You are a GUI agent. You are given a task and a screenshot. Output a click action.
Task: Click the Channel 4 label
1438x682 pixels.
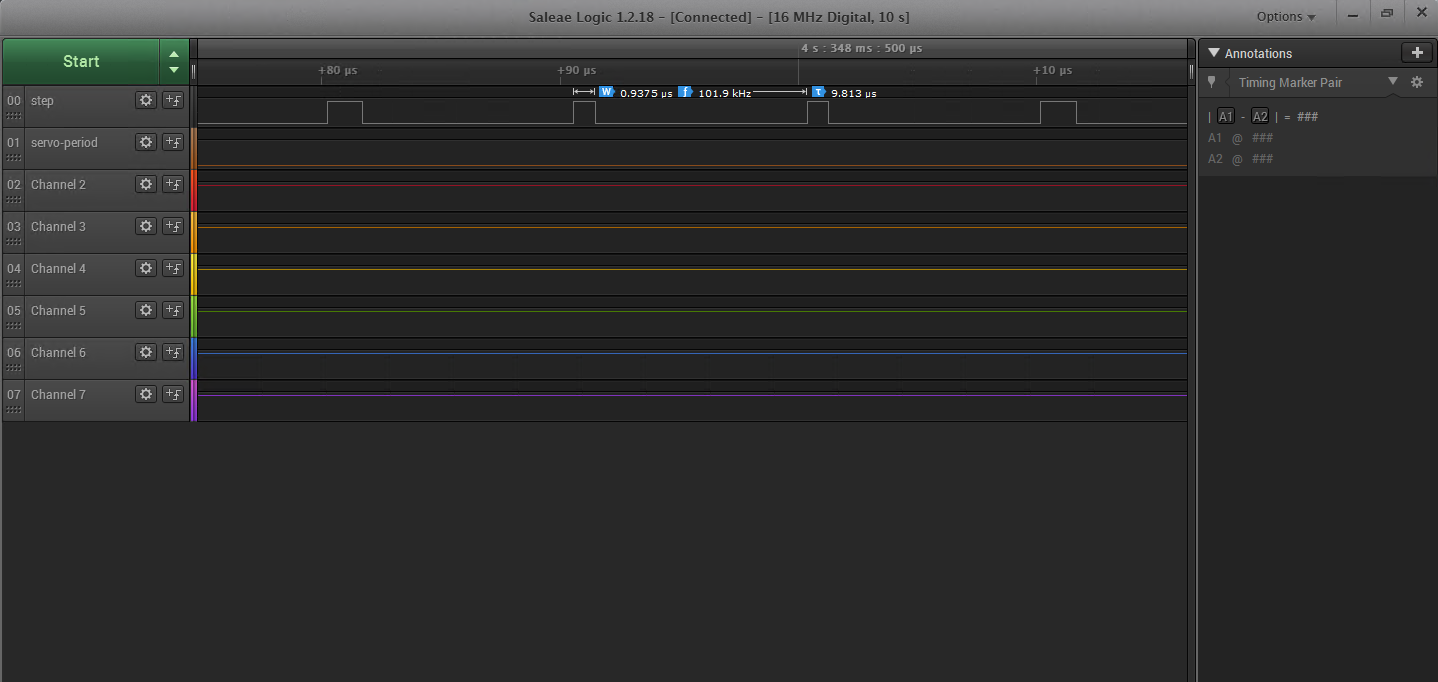[x=58, y=268]
